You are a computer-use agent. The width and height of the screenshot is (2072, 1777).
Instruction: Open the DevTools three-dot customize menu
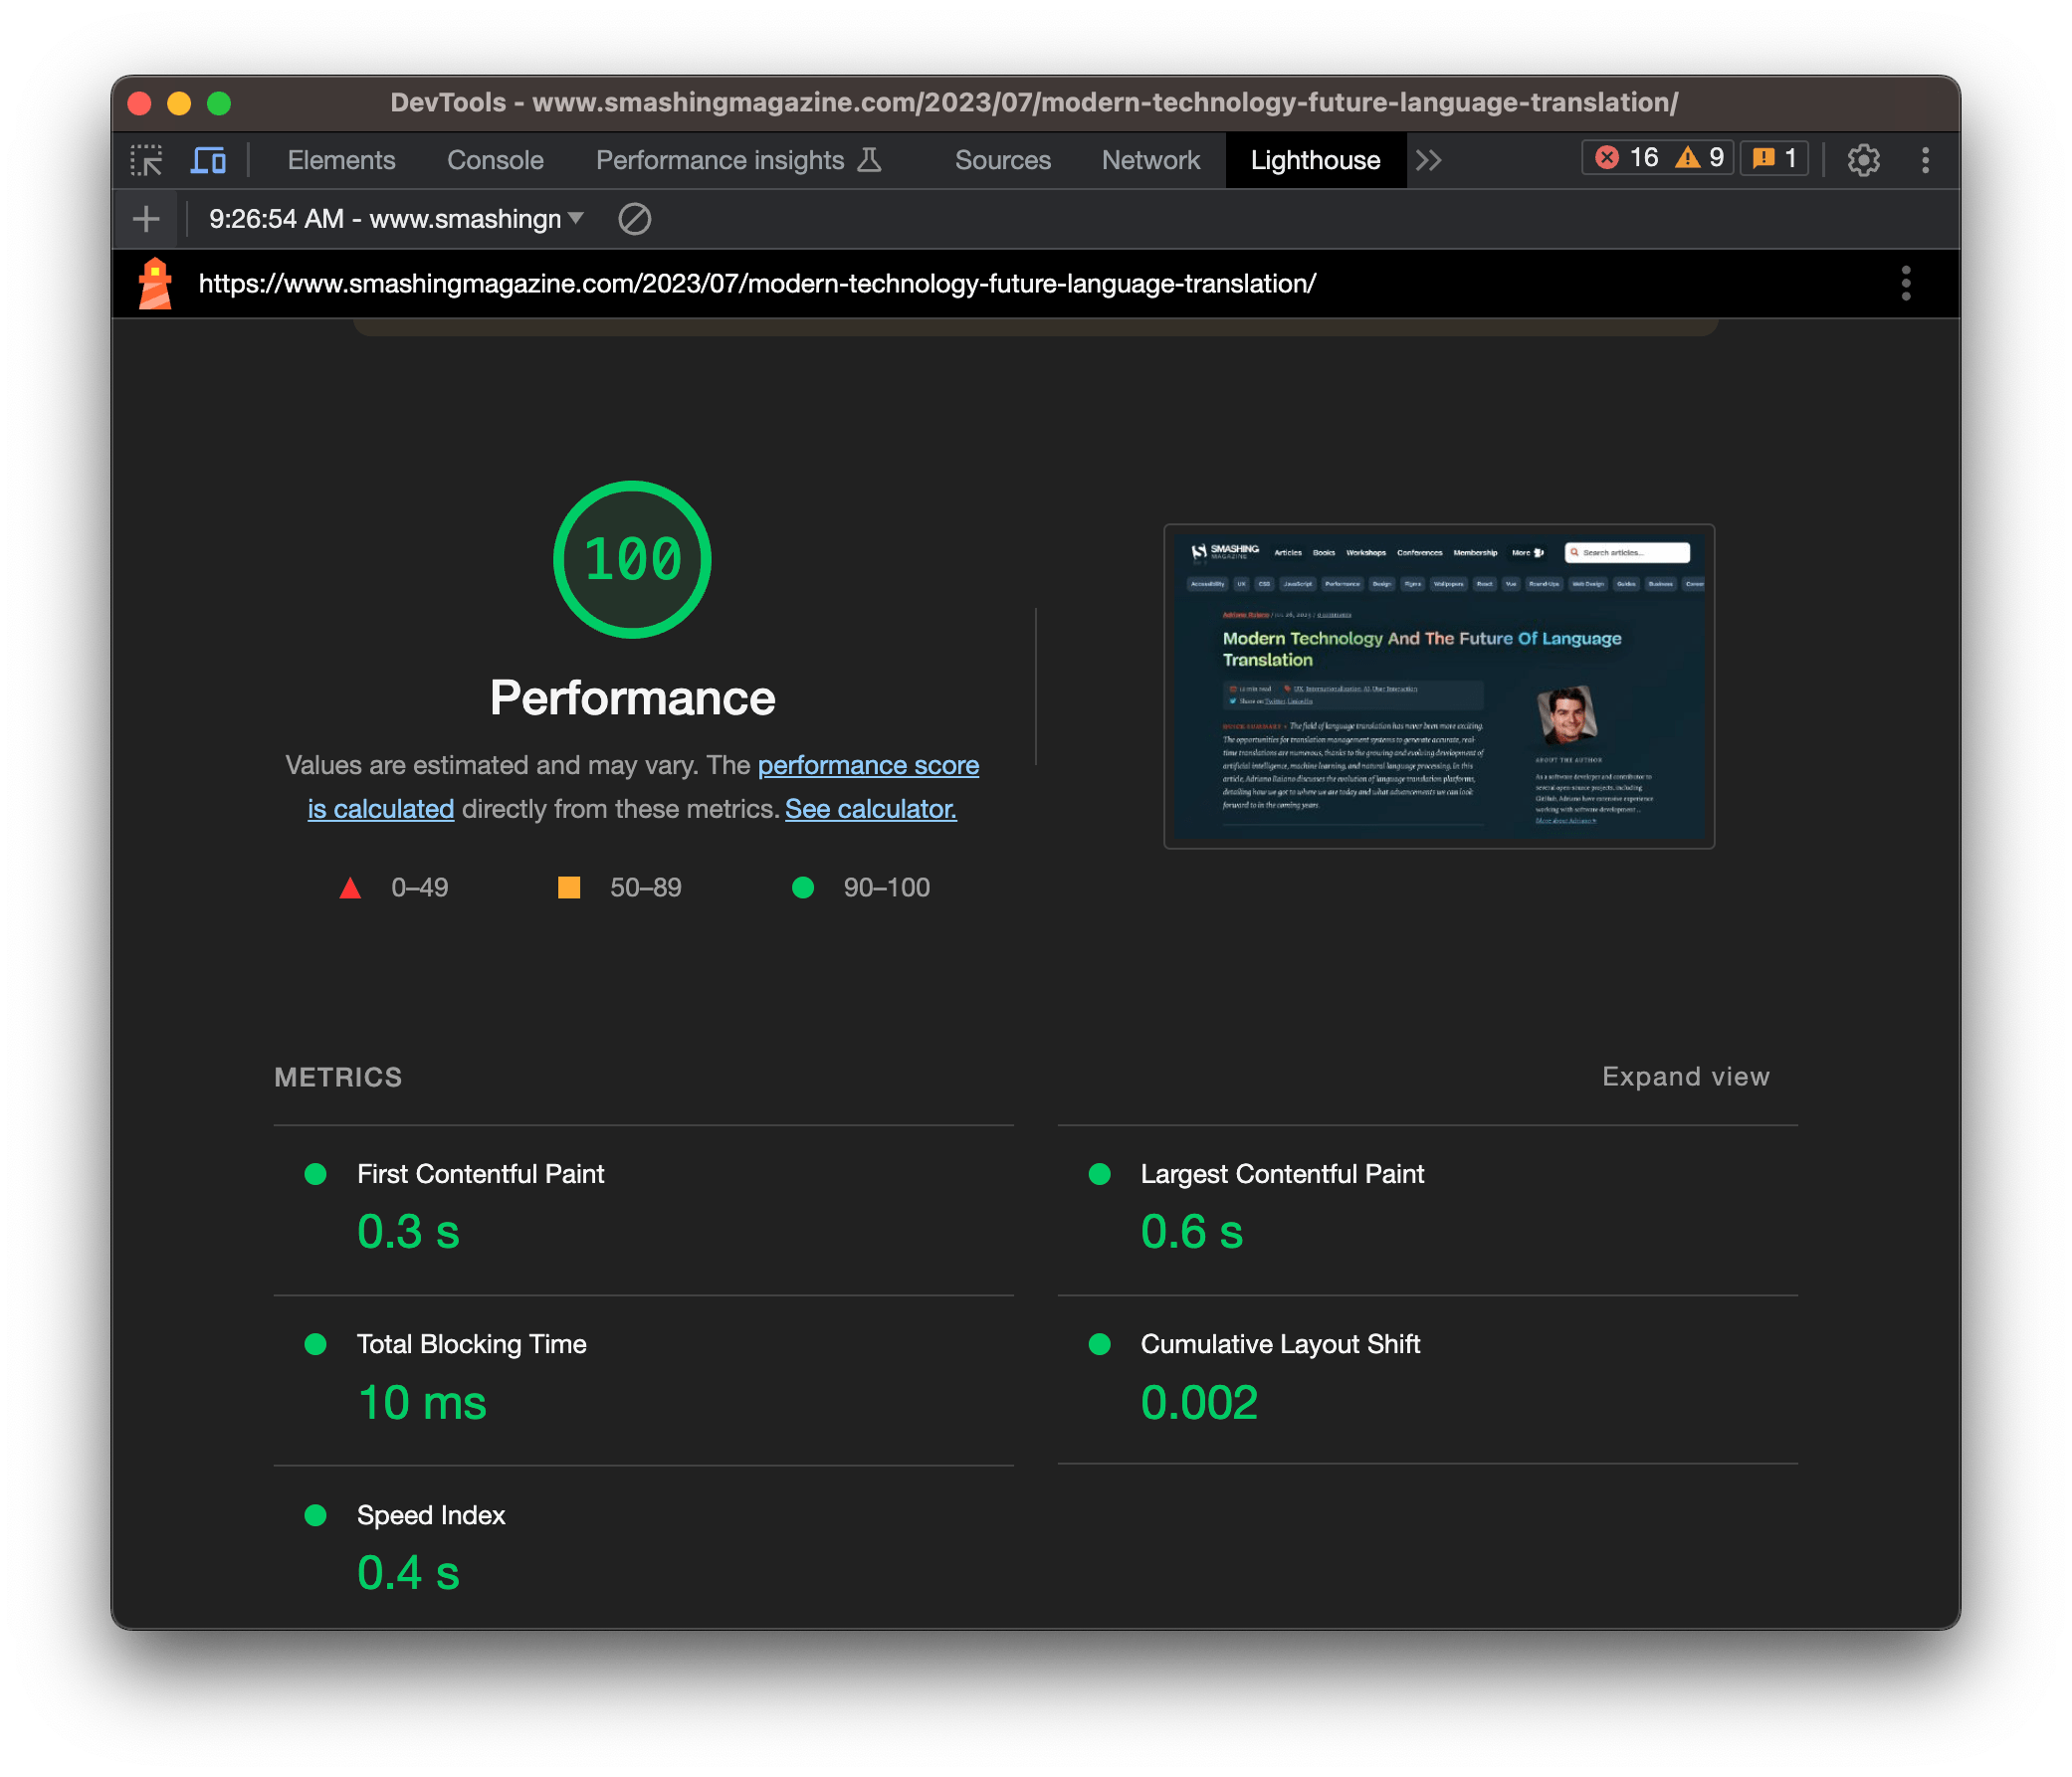[1925, 159]
